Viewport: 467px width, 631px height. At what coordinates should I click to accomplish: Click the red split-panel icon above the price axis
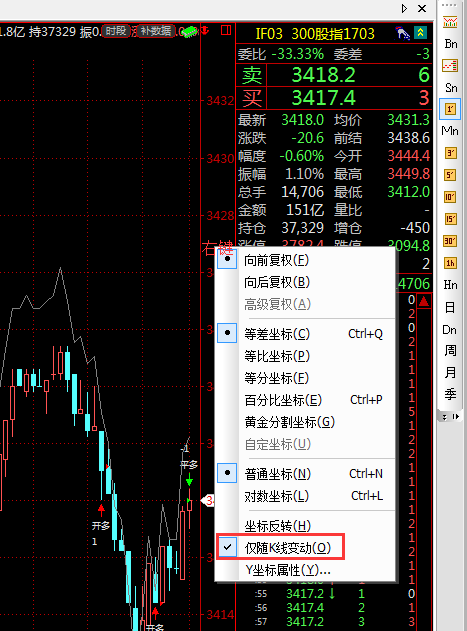pos(226,30)
